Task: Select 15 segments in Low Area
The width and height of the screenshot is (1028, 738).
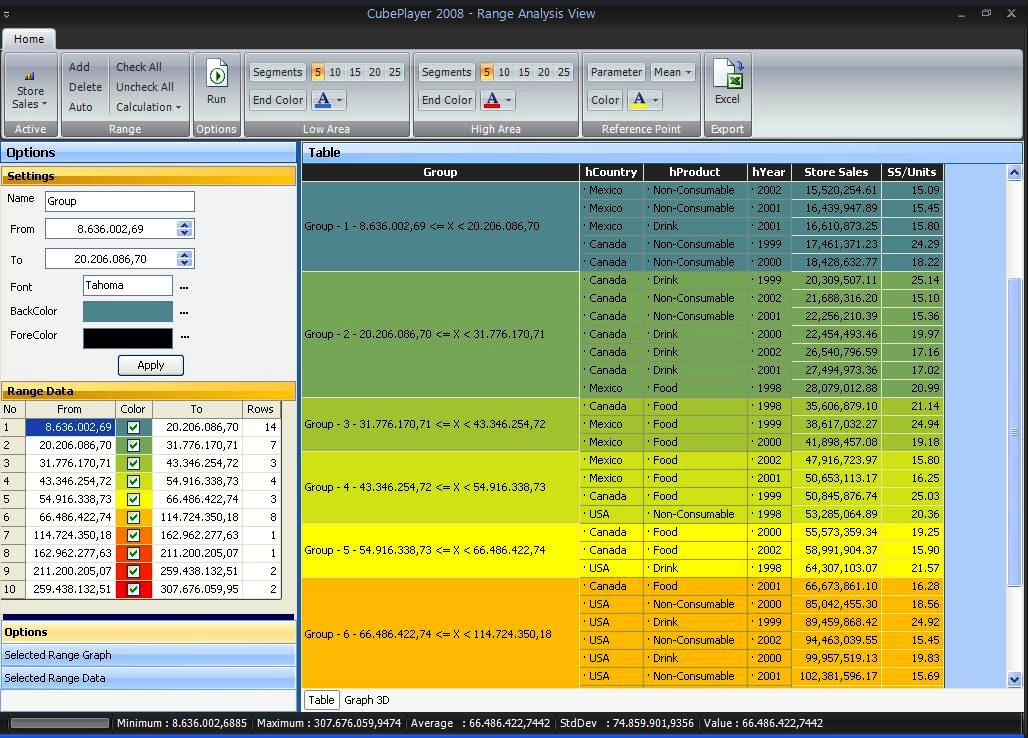Action: pyautogui.click(x=355, y=72)
